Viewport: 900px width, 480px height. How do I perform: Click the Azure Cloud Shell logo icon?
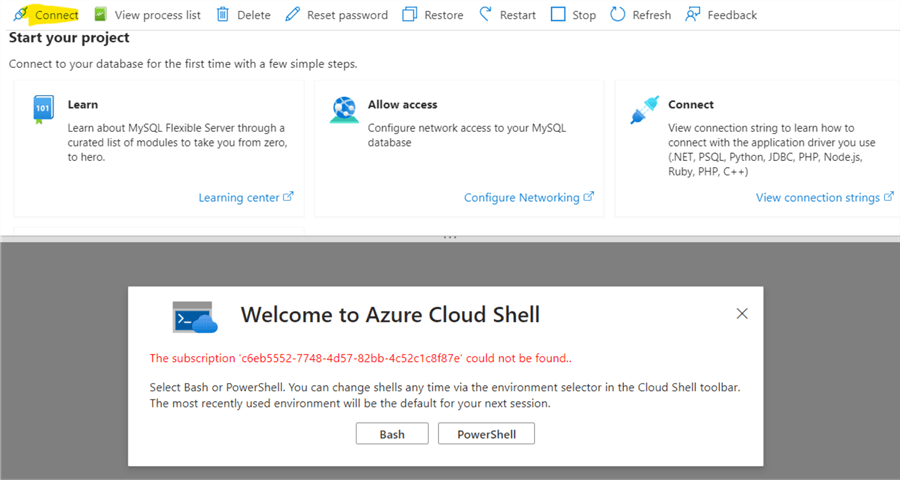coord(195,316)
